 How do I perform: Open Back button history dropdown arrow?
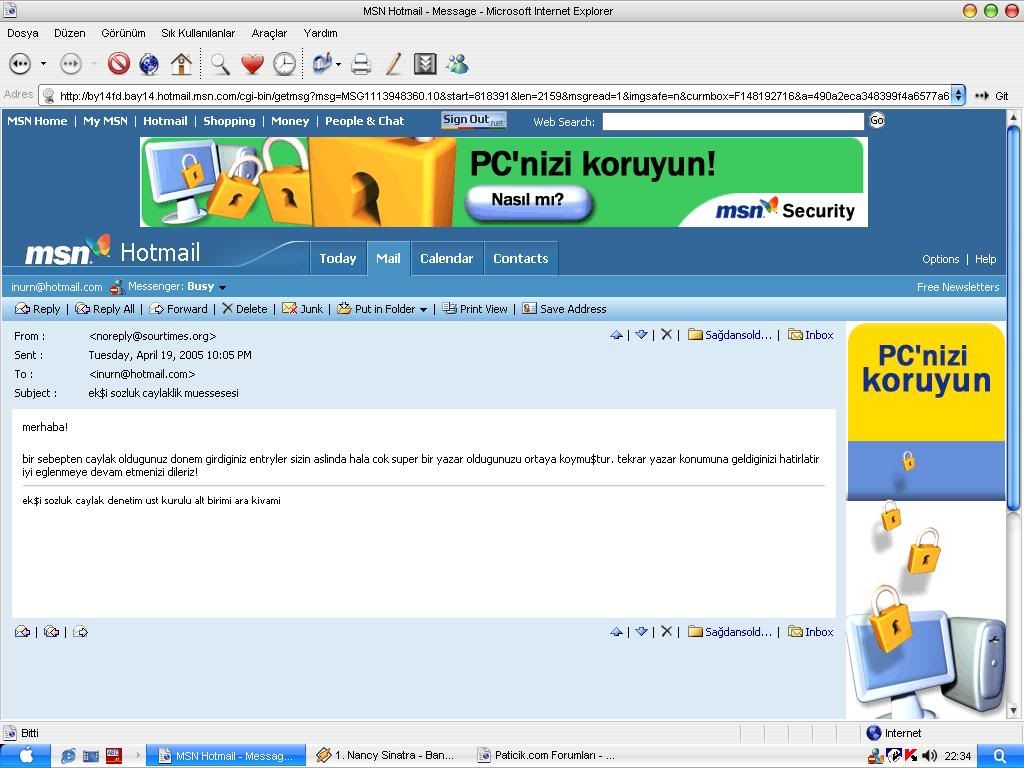point(43,64)
